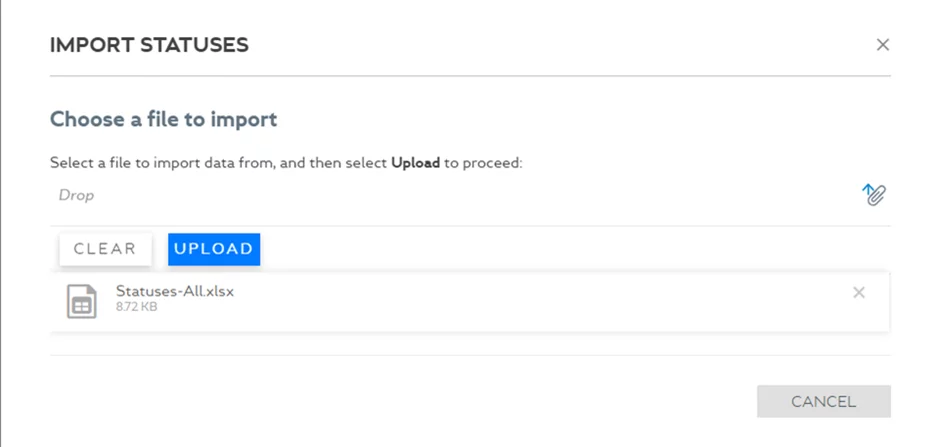Screen dimensions: 940x447
Task: Click the CLEAR button
Action: [105, 249]
